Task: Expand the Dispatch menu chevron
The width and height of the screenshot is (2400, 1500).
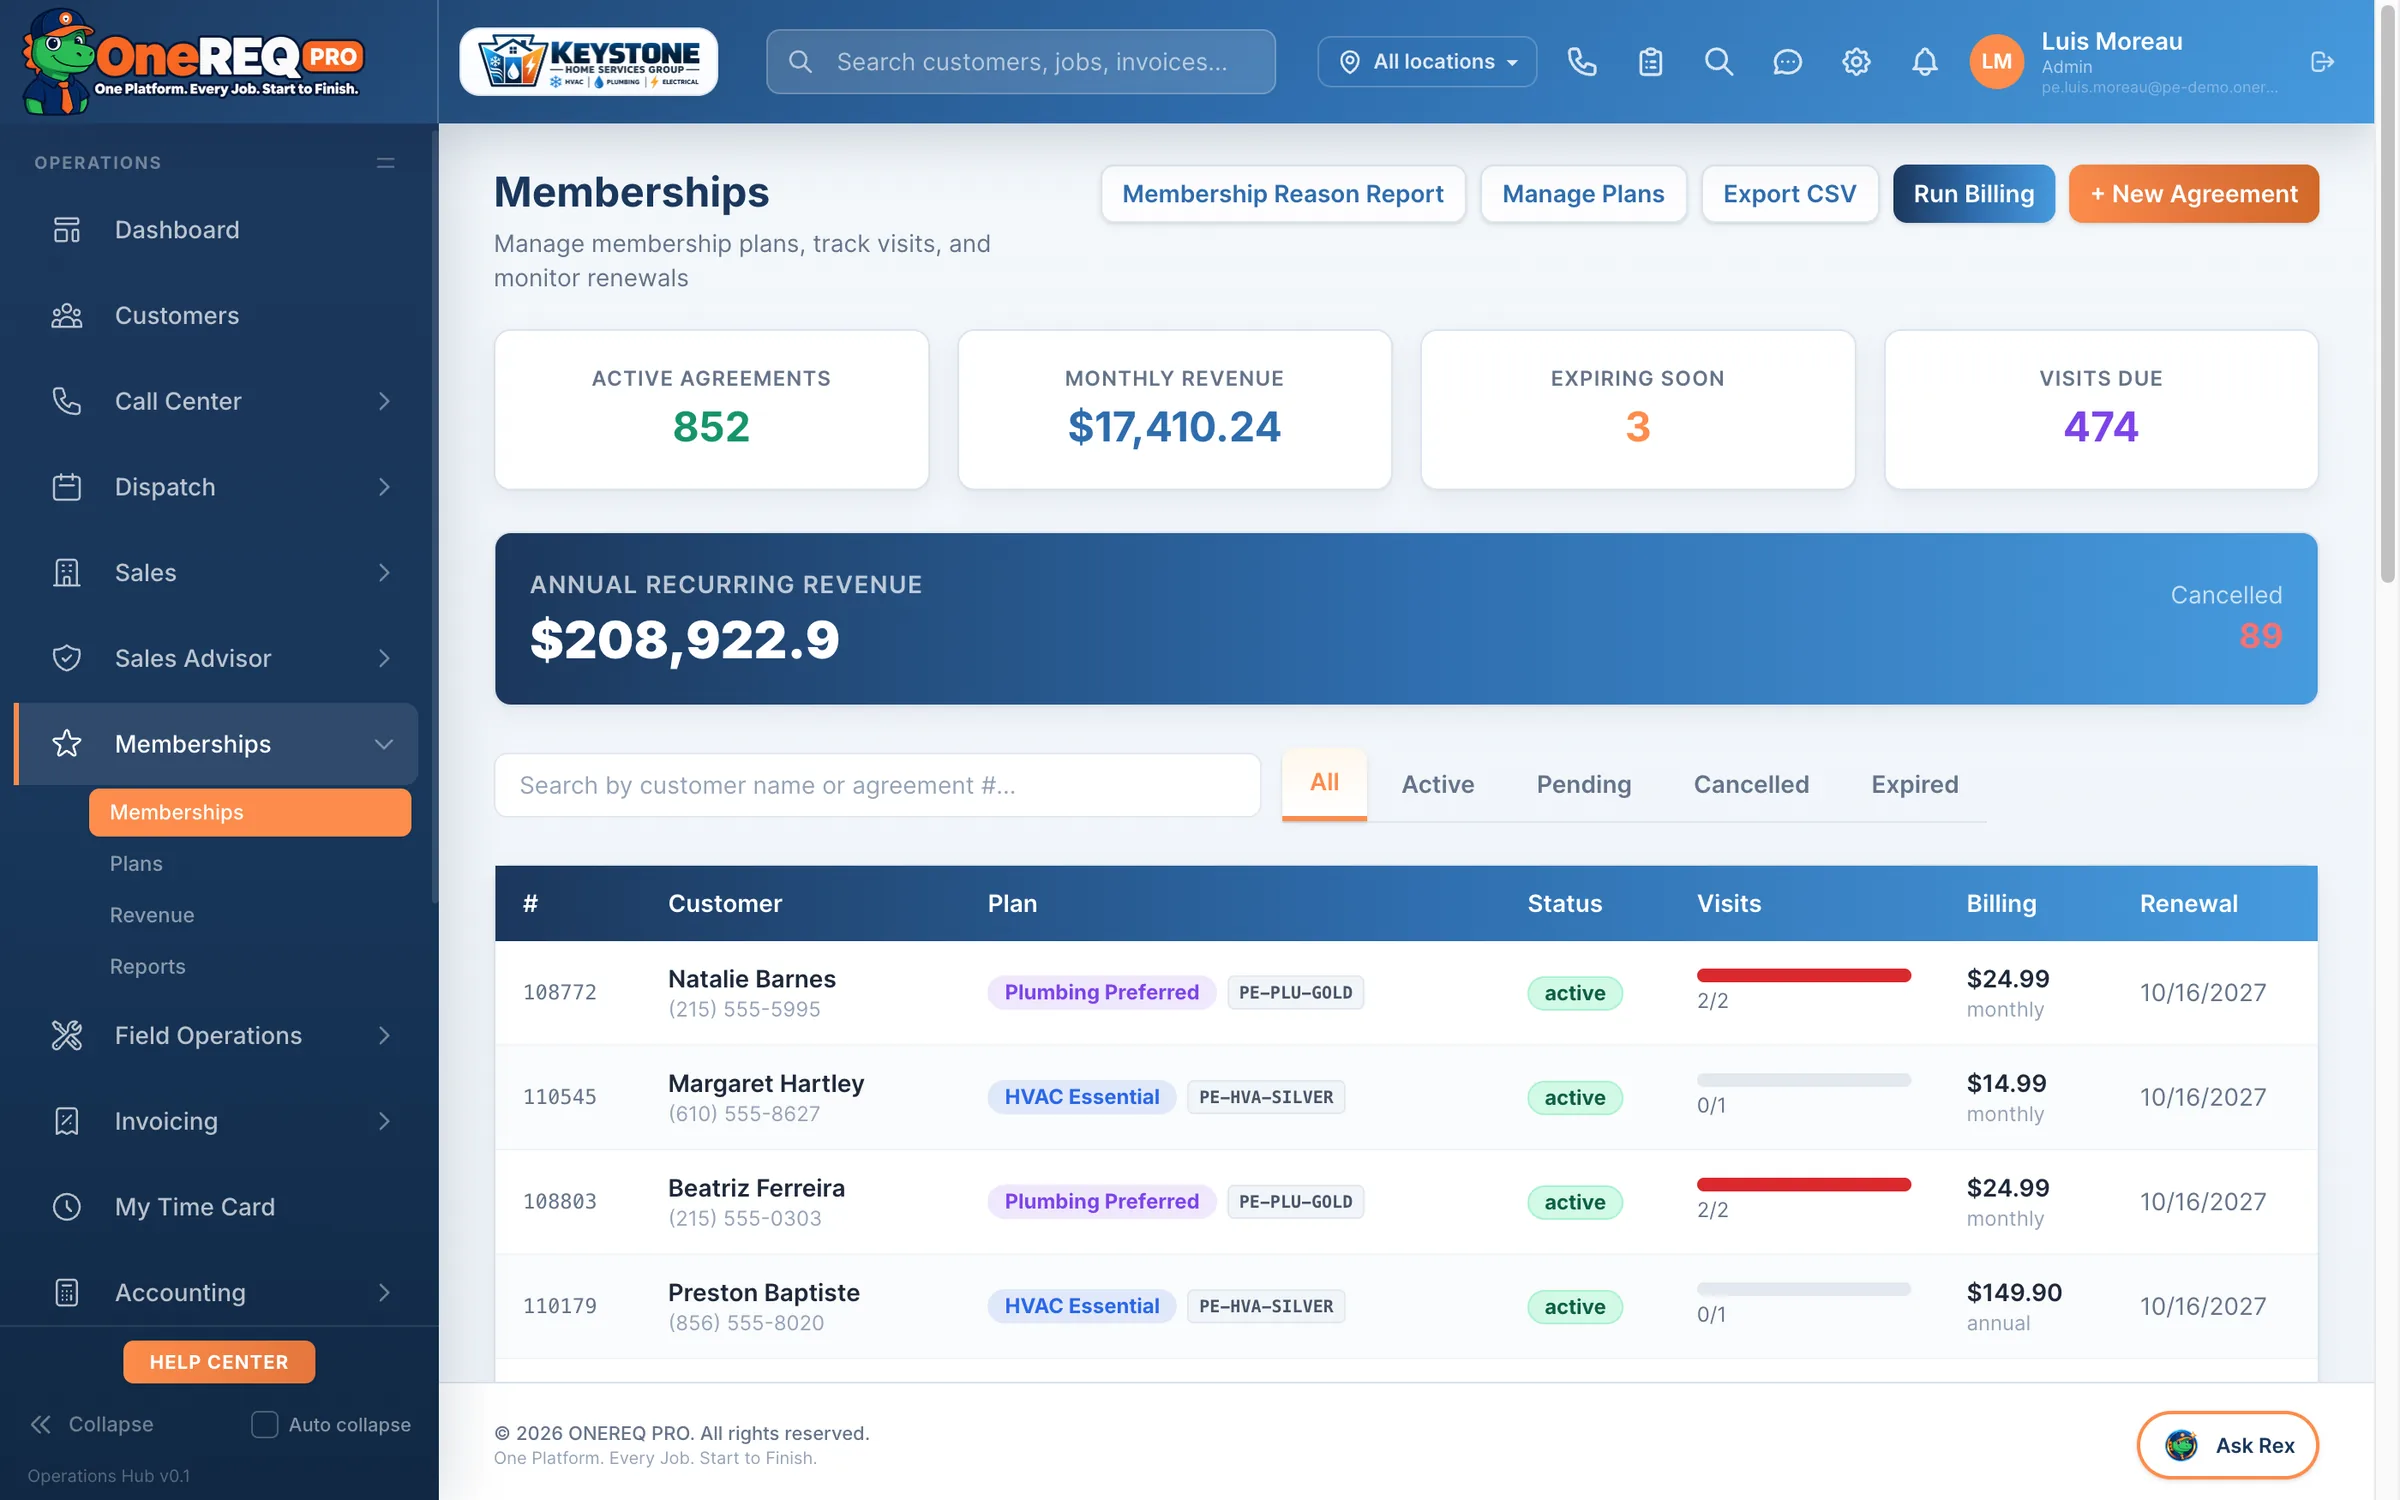Action: coord(384,487)
